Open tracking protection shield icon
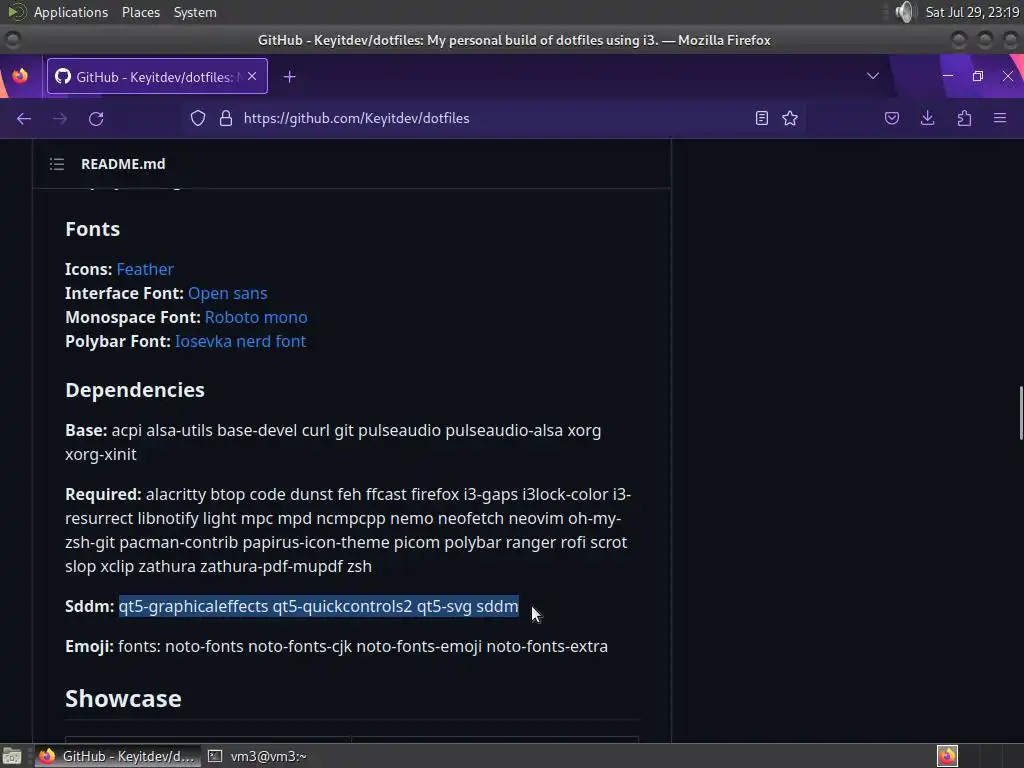This screenshot has width=1024, height=768. [x=198, y=118]
